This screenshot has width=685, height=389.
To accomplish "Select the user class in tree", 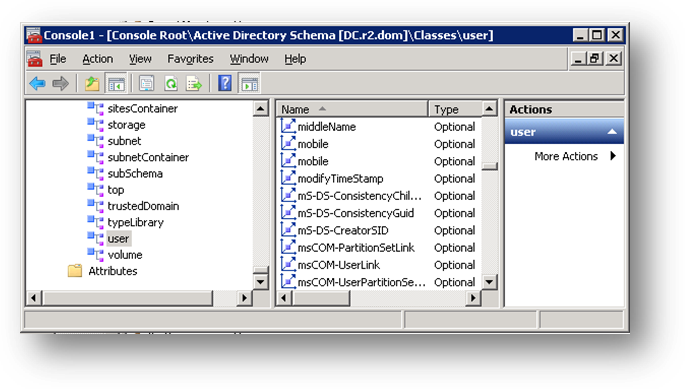I will [x=118, y=239].
